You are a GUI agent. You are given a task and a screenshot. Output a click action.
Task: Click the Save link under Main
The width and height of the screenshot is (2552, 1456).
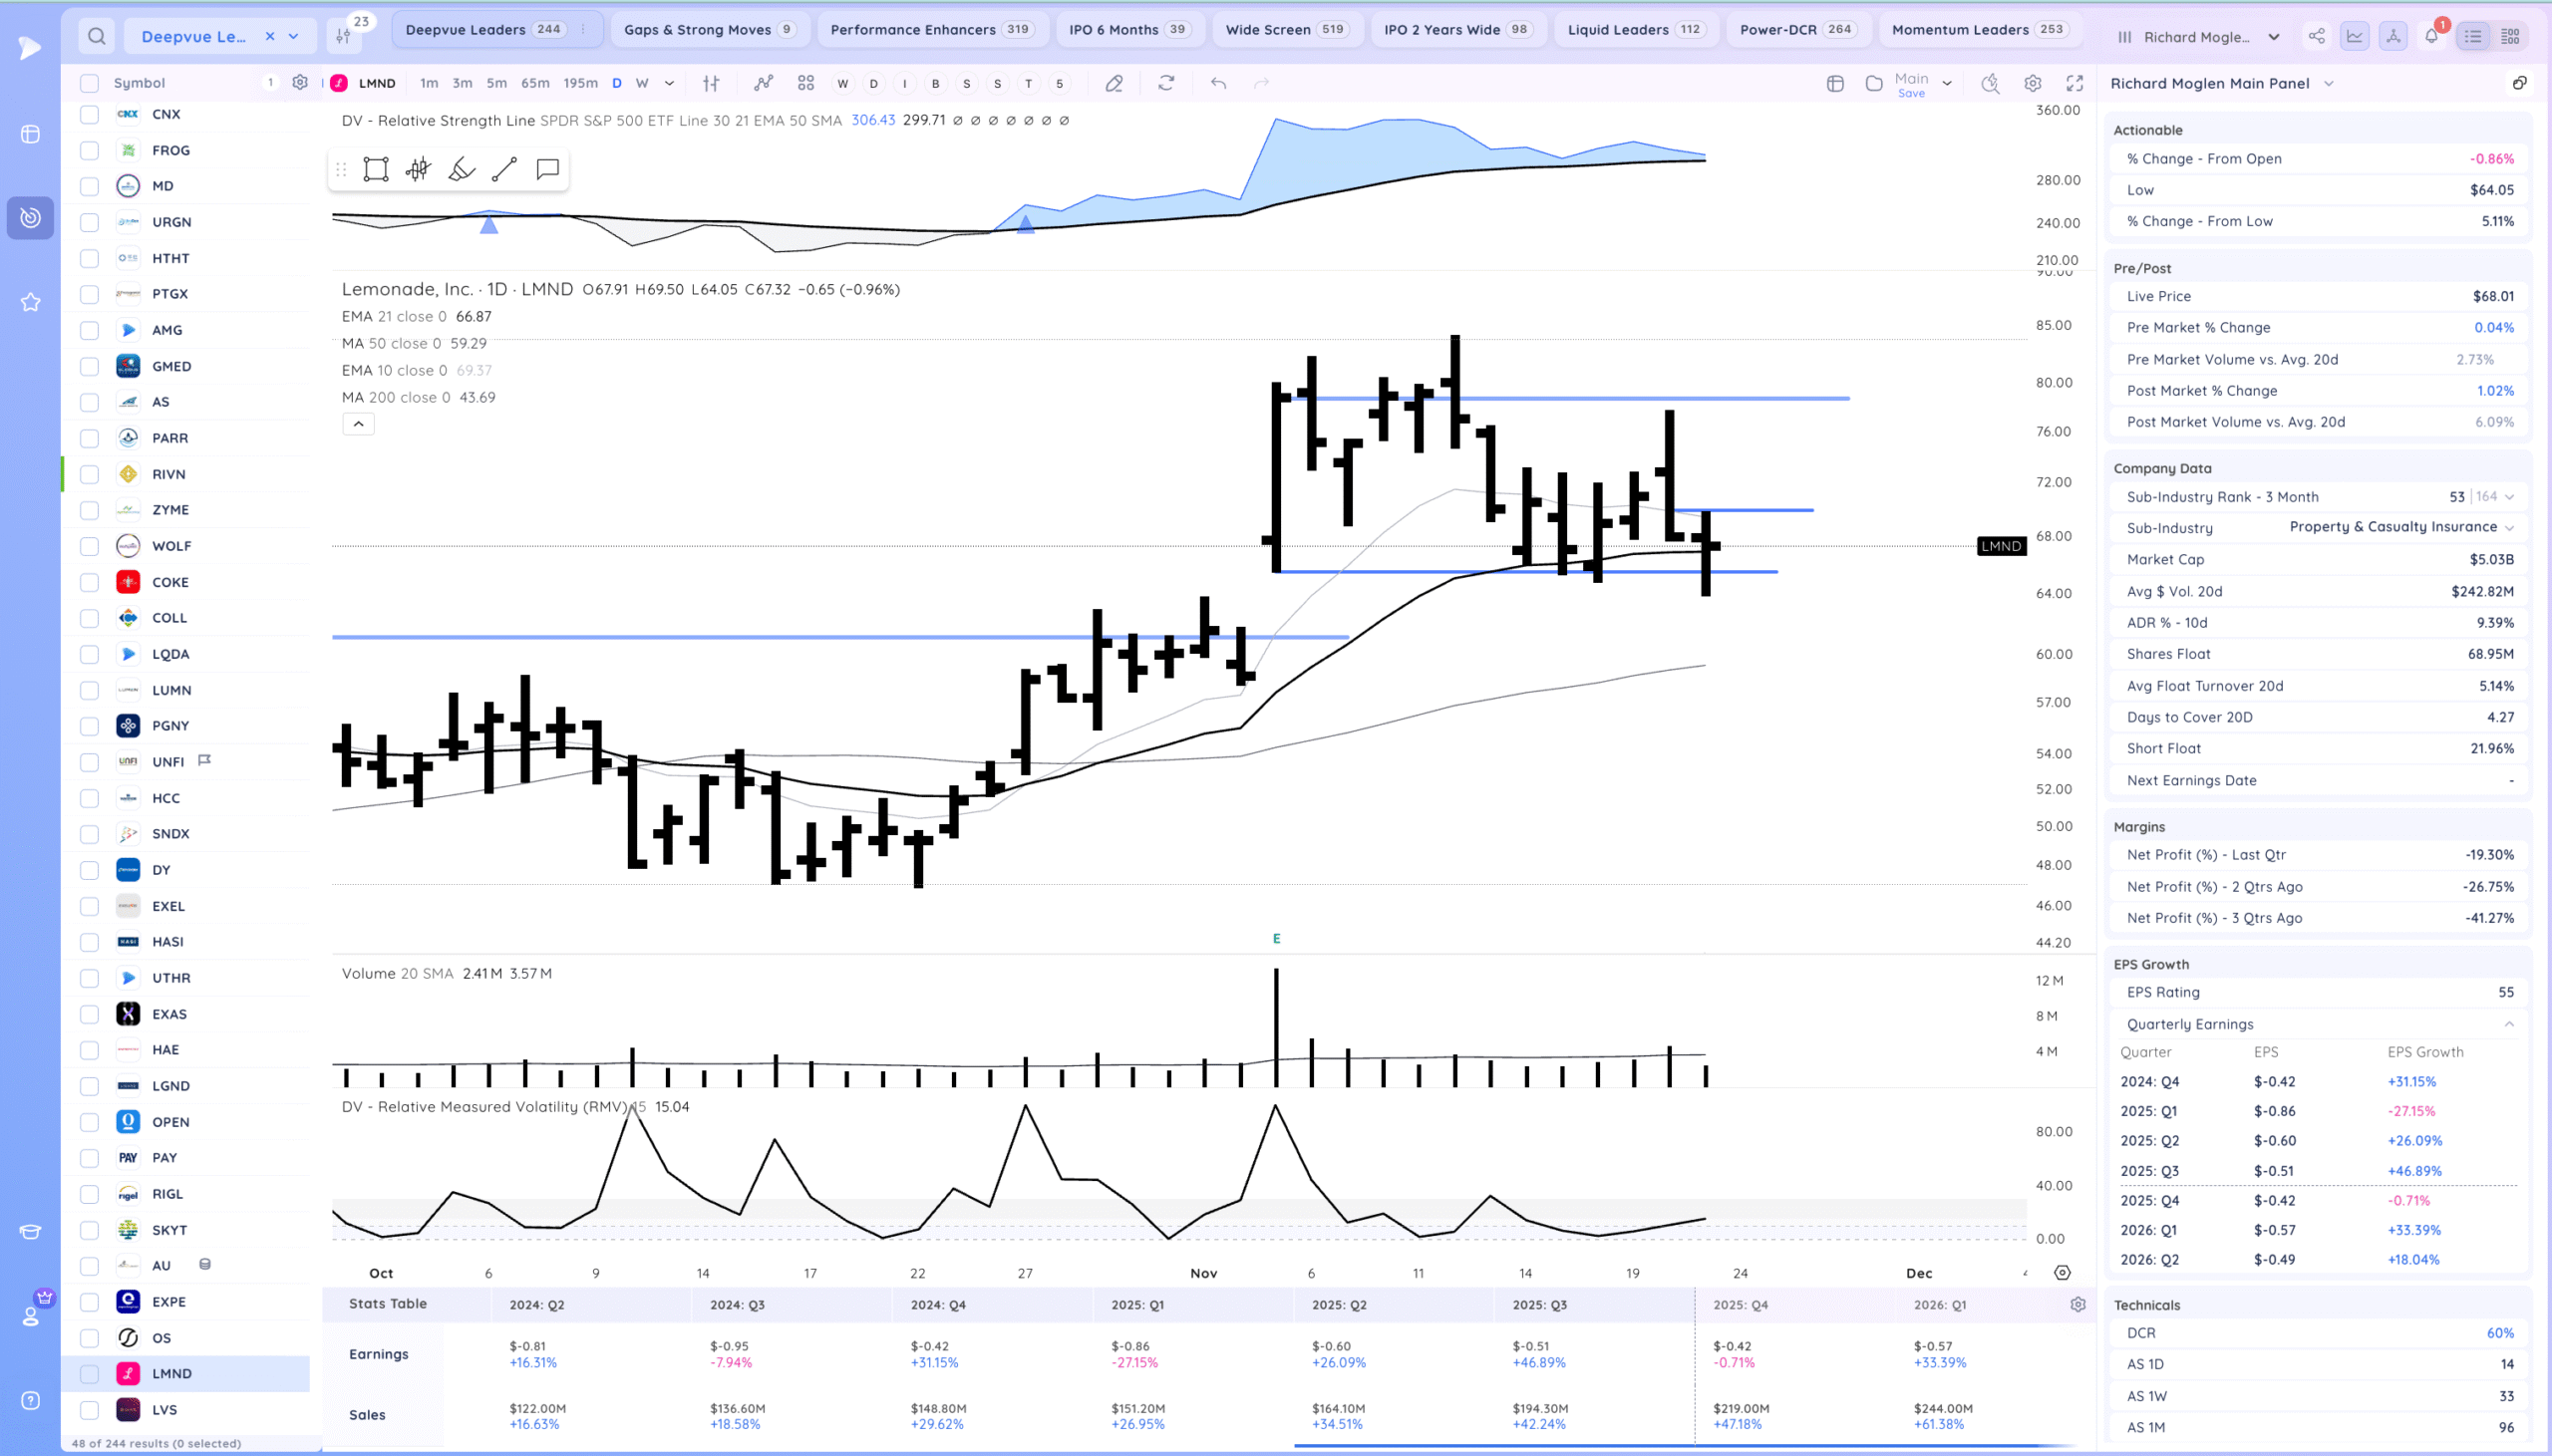(x=1911, y=94)
